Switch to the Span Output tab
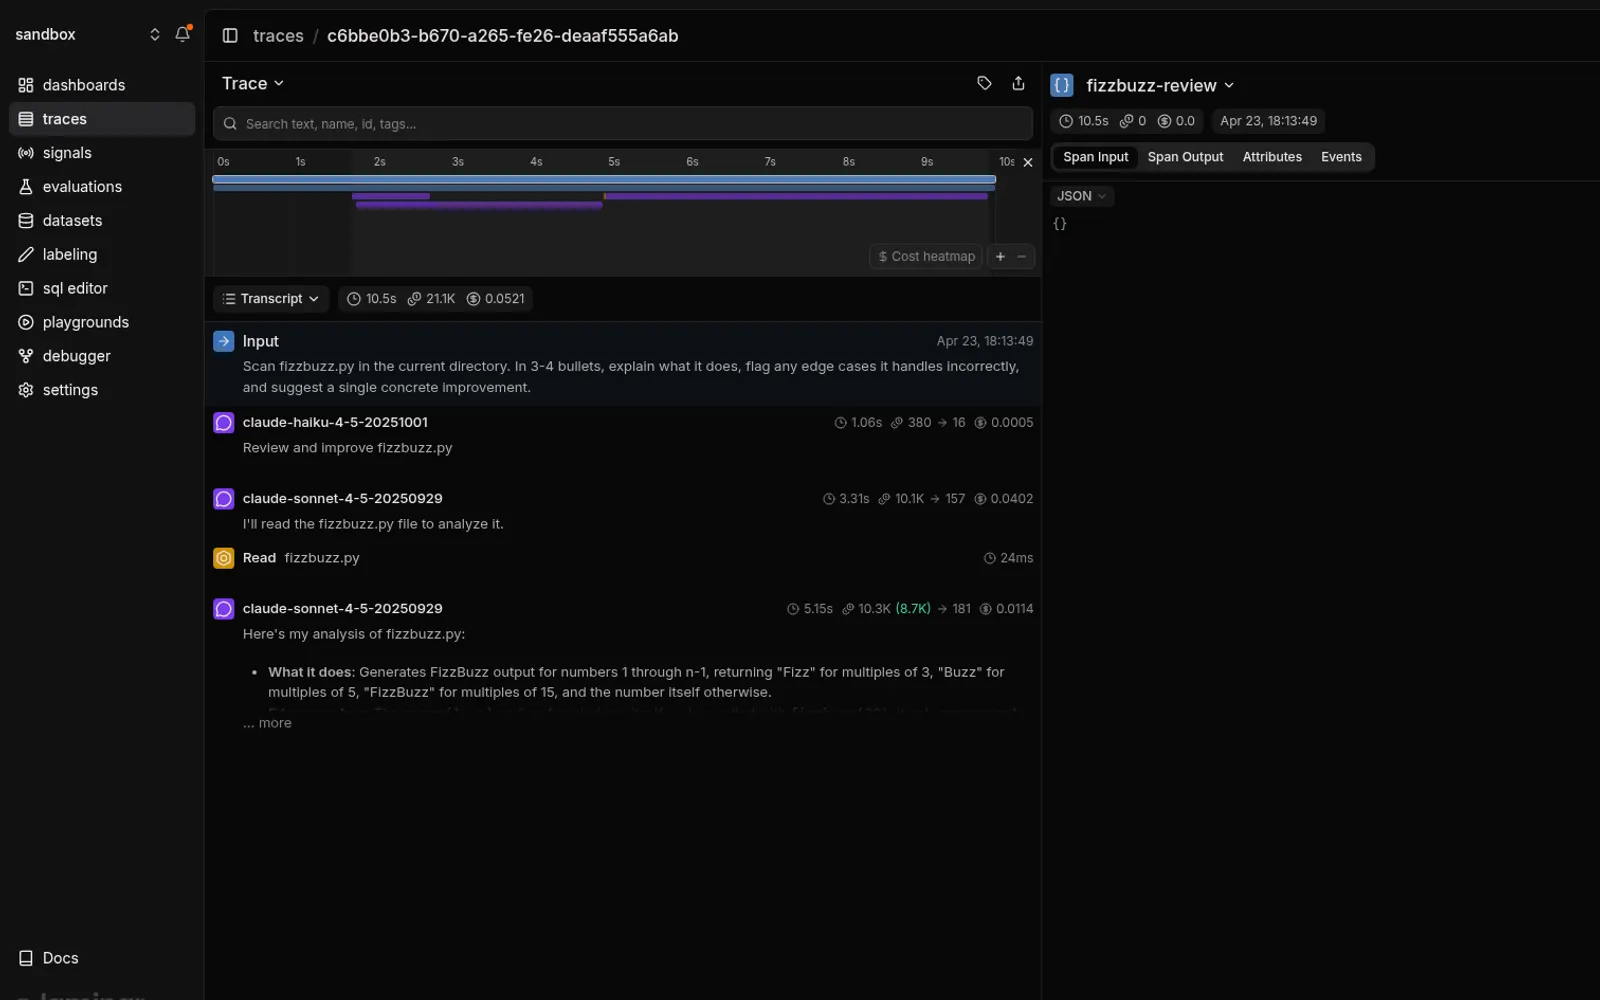Screen dimensions: 1600x1000 click(x=1185, y=157)
